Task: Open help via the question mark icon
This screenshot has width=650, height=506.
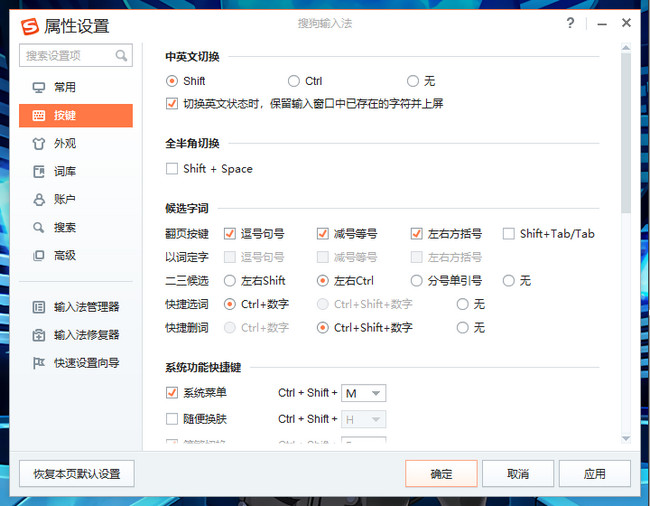Action: [x=570, y=23]
